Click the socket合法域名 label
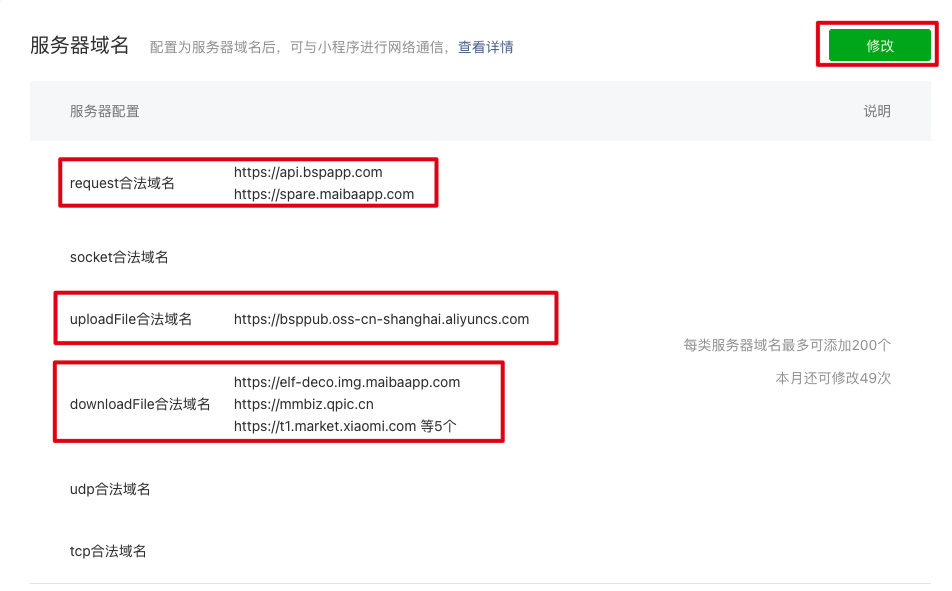This screenshot has height=591, width=952. [119, 257]
